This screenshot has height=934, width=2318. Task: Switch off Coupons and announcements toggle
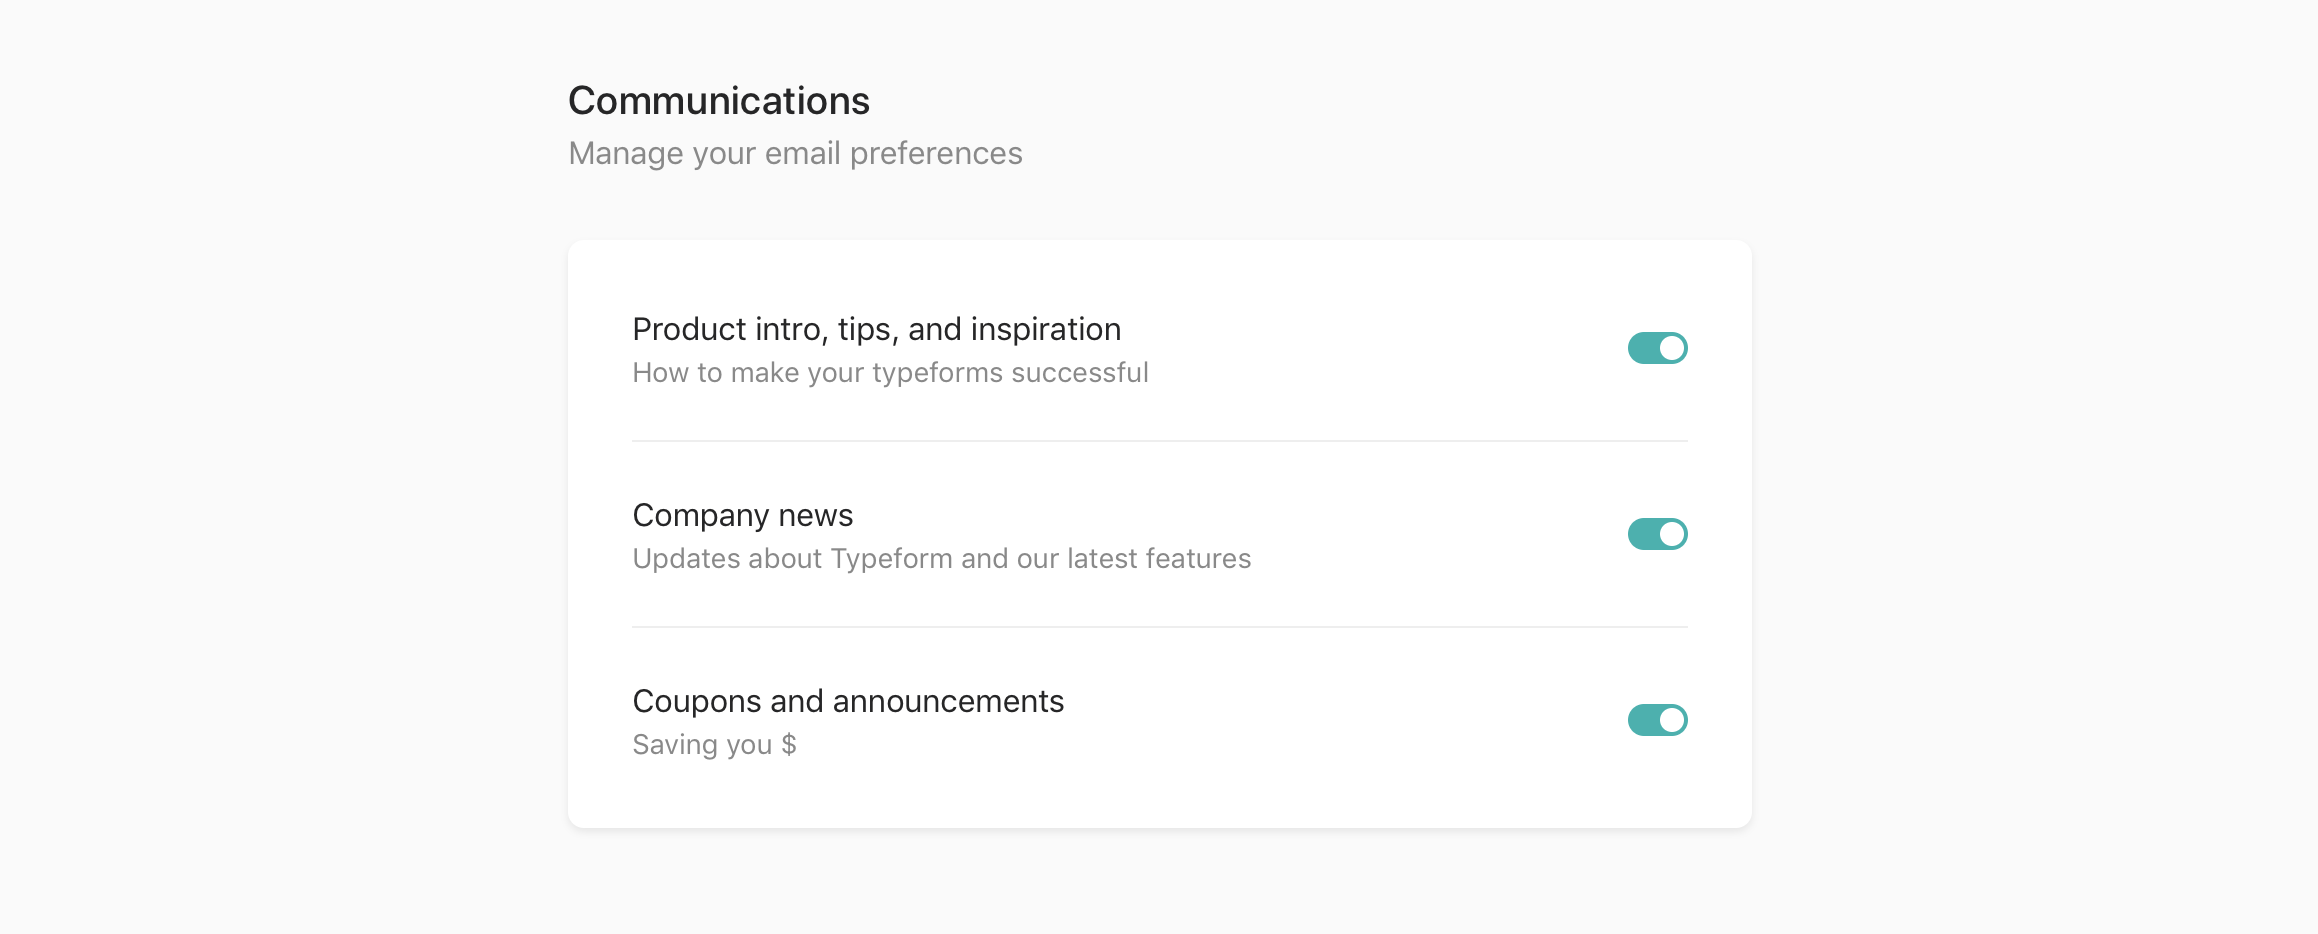point(1657,720)
